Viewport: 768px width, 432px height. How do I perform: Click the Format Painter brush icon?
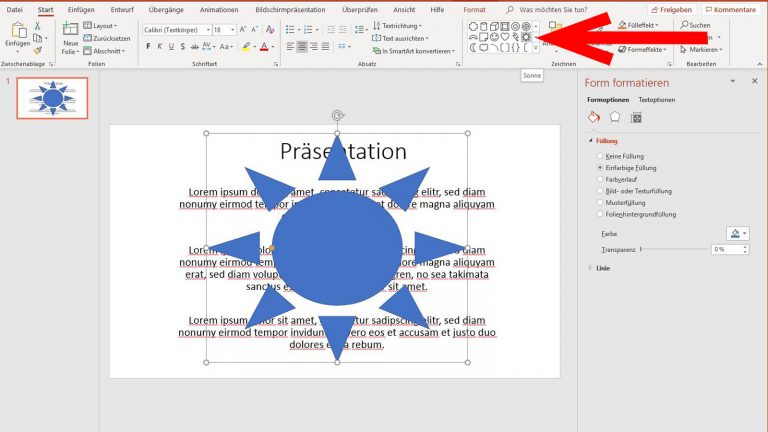tap(38, 50)
